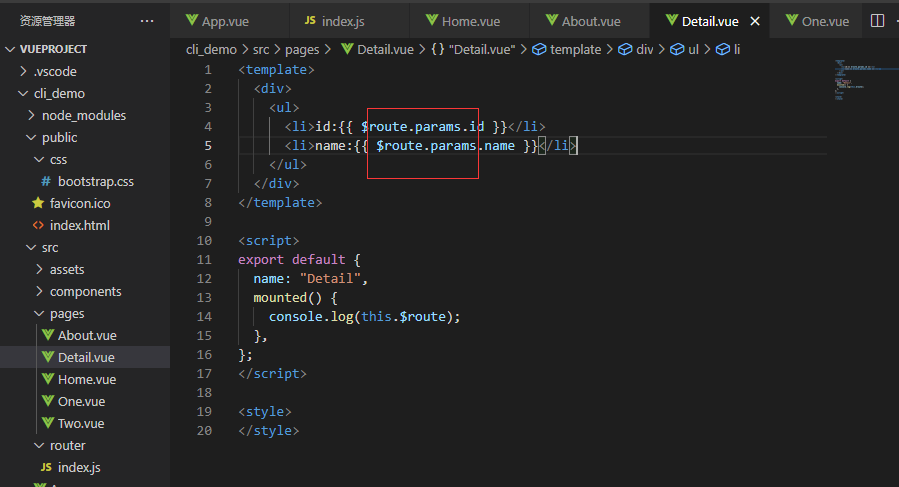The height and width of the screenshot is (487, 899).
Task: Select Detail.vue in the file tree
Action: 85,357
